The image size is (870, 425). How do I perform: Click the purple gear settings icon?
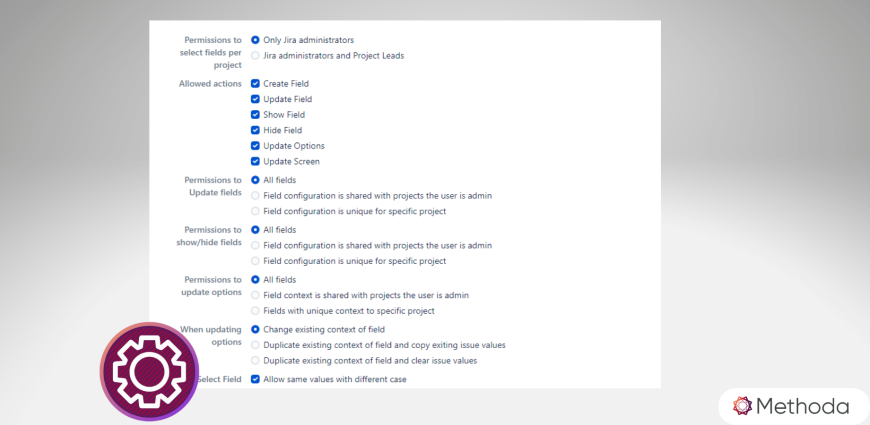pyautogui.click(x=149, y=371)
